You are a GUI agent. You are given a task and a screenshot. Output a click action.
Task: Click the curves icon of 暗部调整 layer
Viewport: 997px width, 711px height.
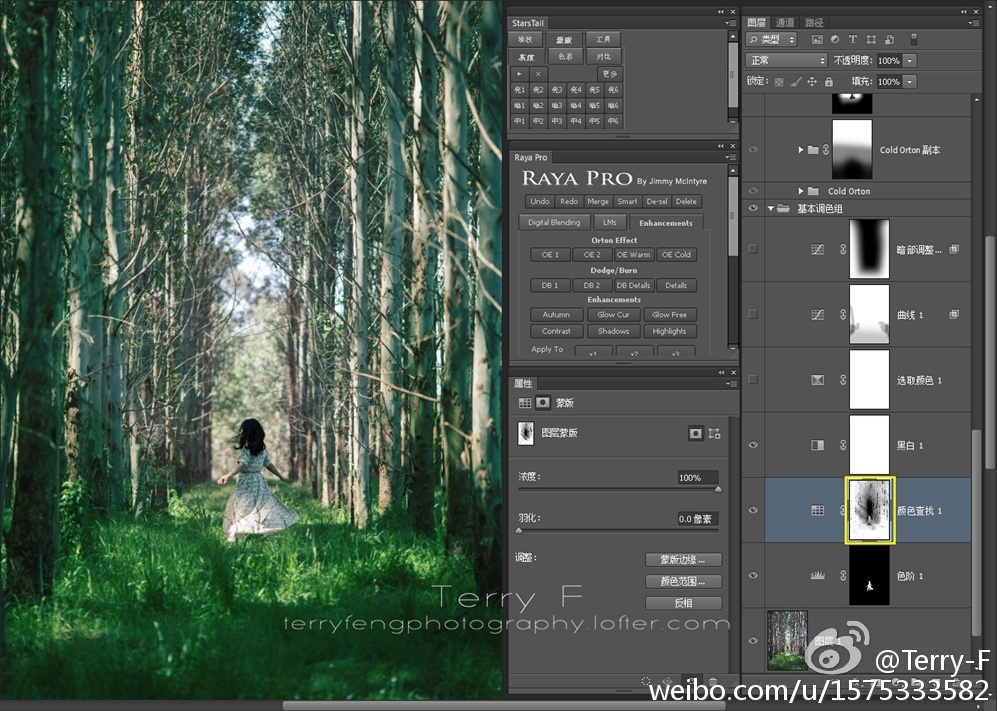818,250
